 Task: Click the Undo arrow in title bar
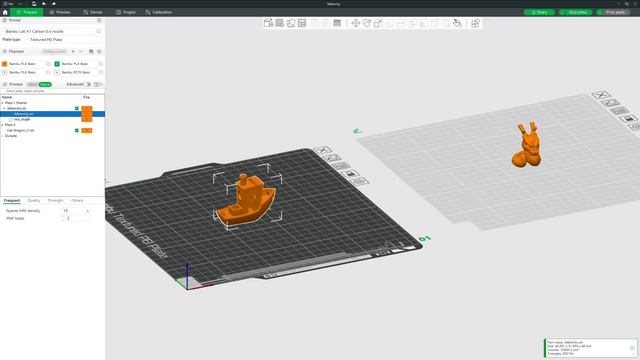44,4
